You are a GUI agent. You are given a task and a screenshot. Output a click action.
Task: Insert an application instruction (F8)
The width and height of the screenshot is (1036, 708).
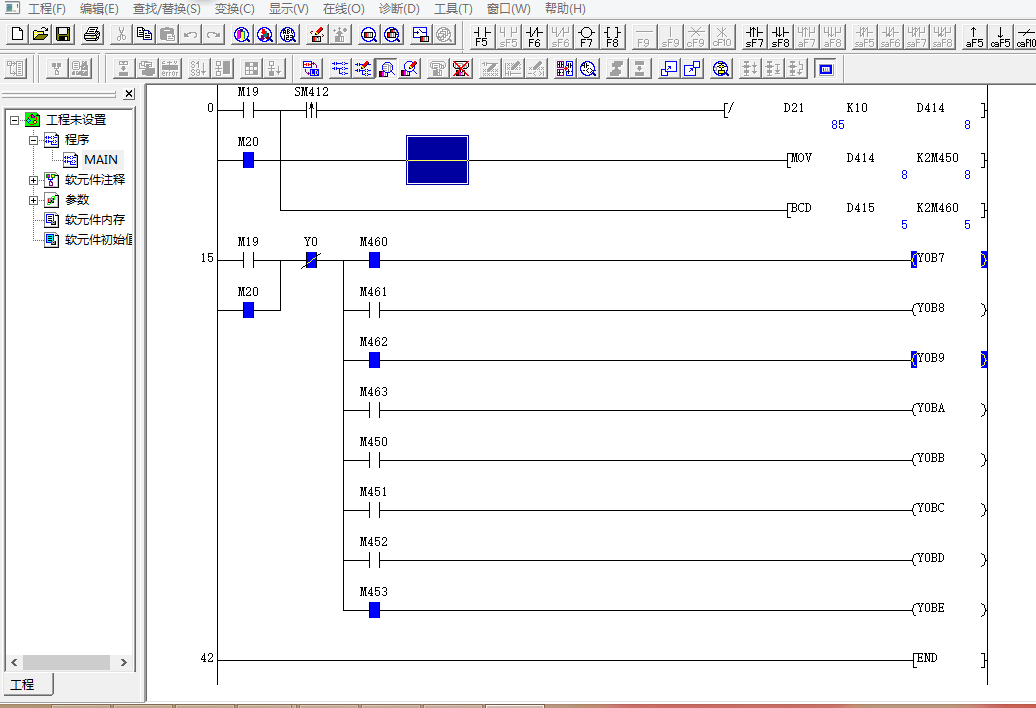612,36
